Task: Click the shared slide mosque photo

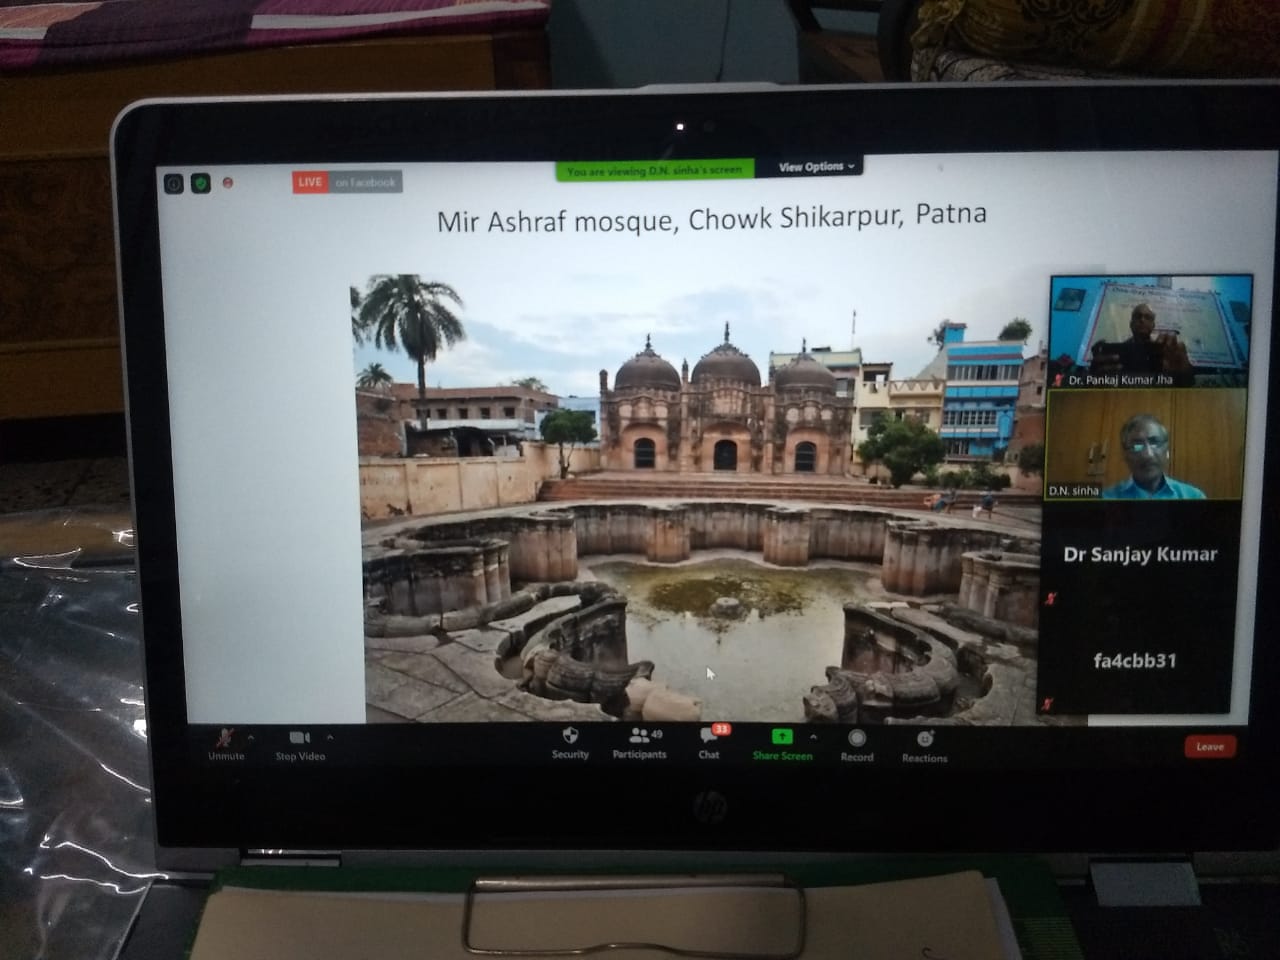Action: (700, 498)
